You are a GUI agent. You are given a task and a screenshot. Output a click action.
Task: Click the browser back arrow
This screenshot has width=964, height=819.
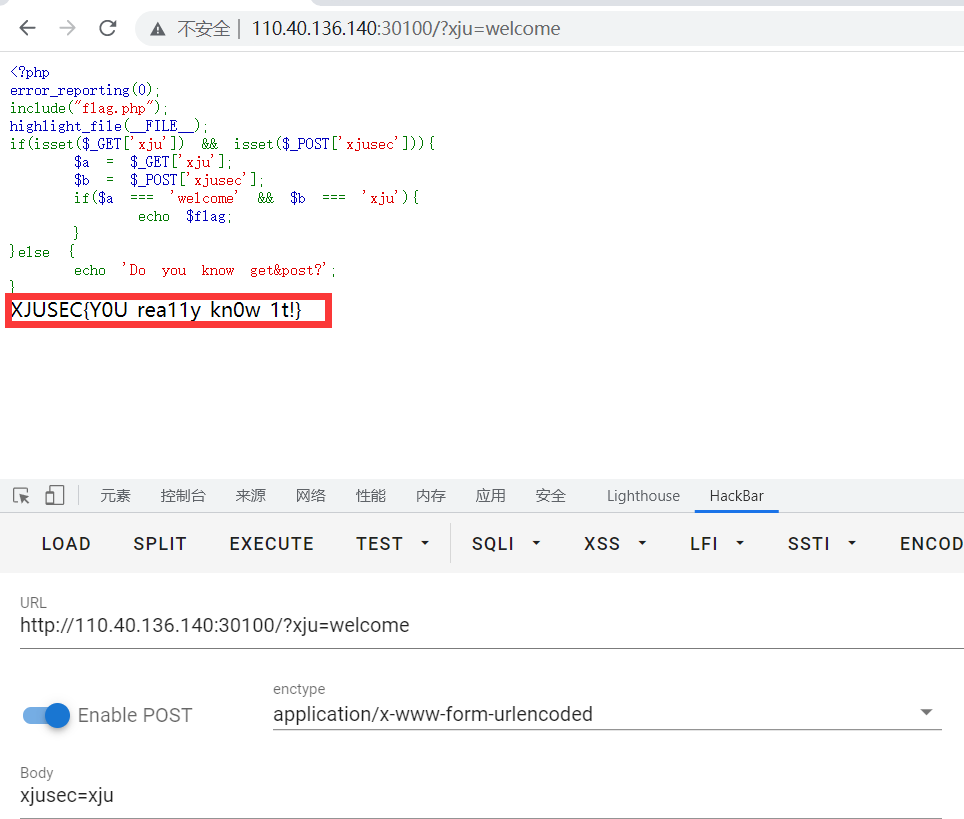click(x=27, y=28)
